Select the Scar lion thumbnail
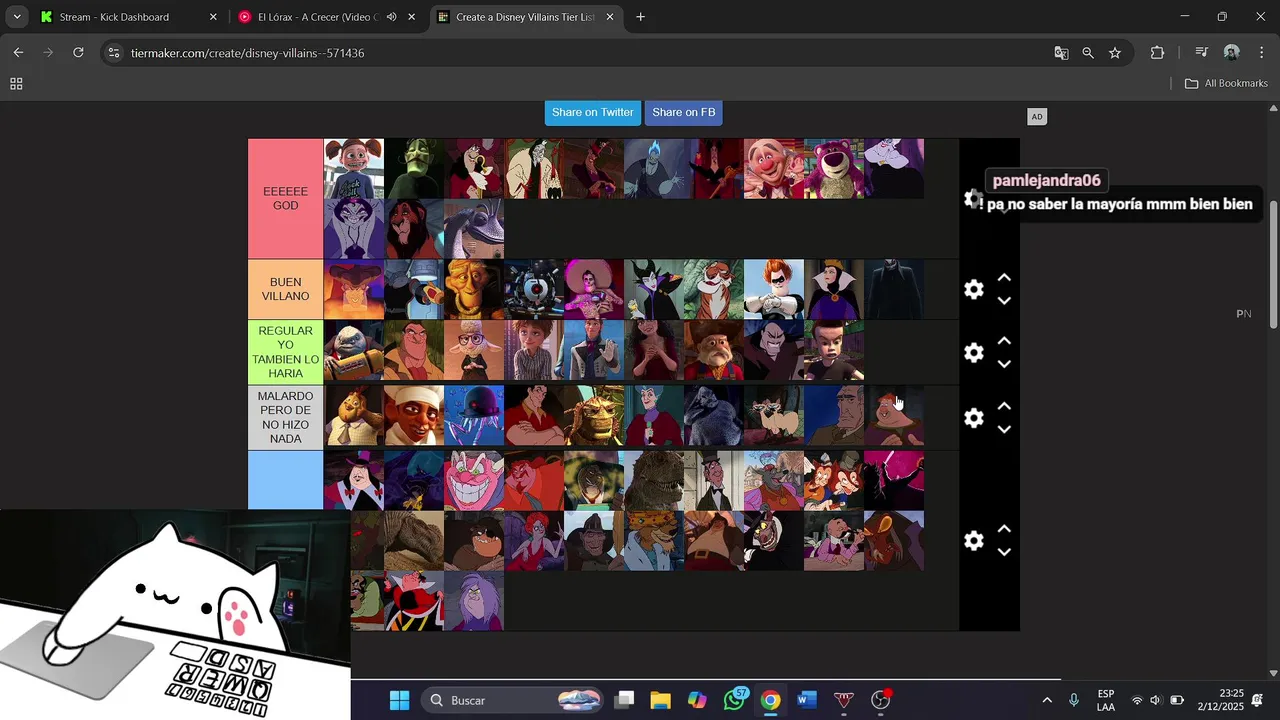This screenshot has height=720, width=1280. tap(414, 229)
